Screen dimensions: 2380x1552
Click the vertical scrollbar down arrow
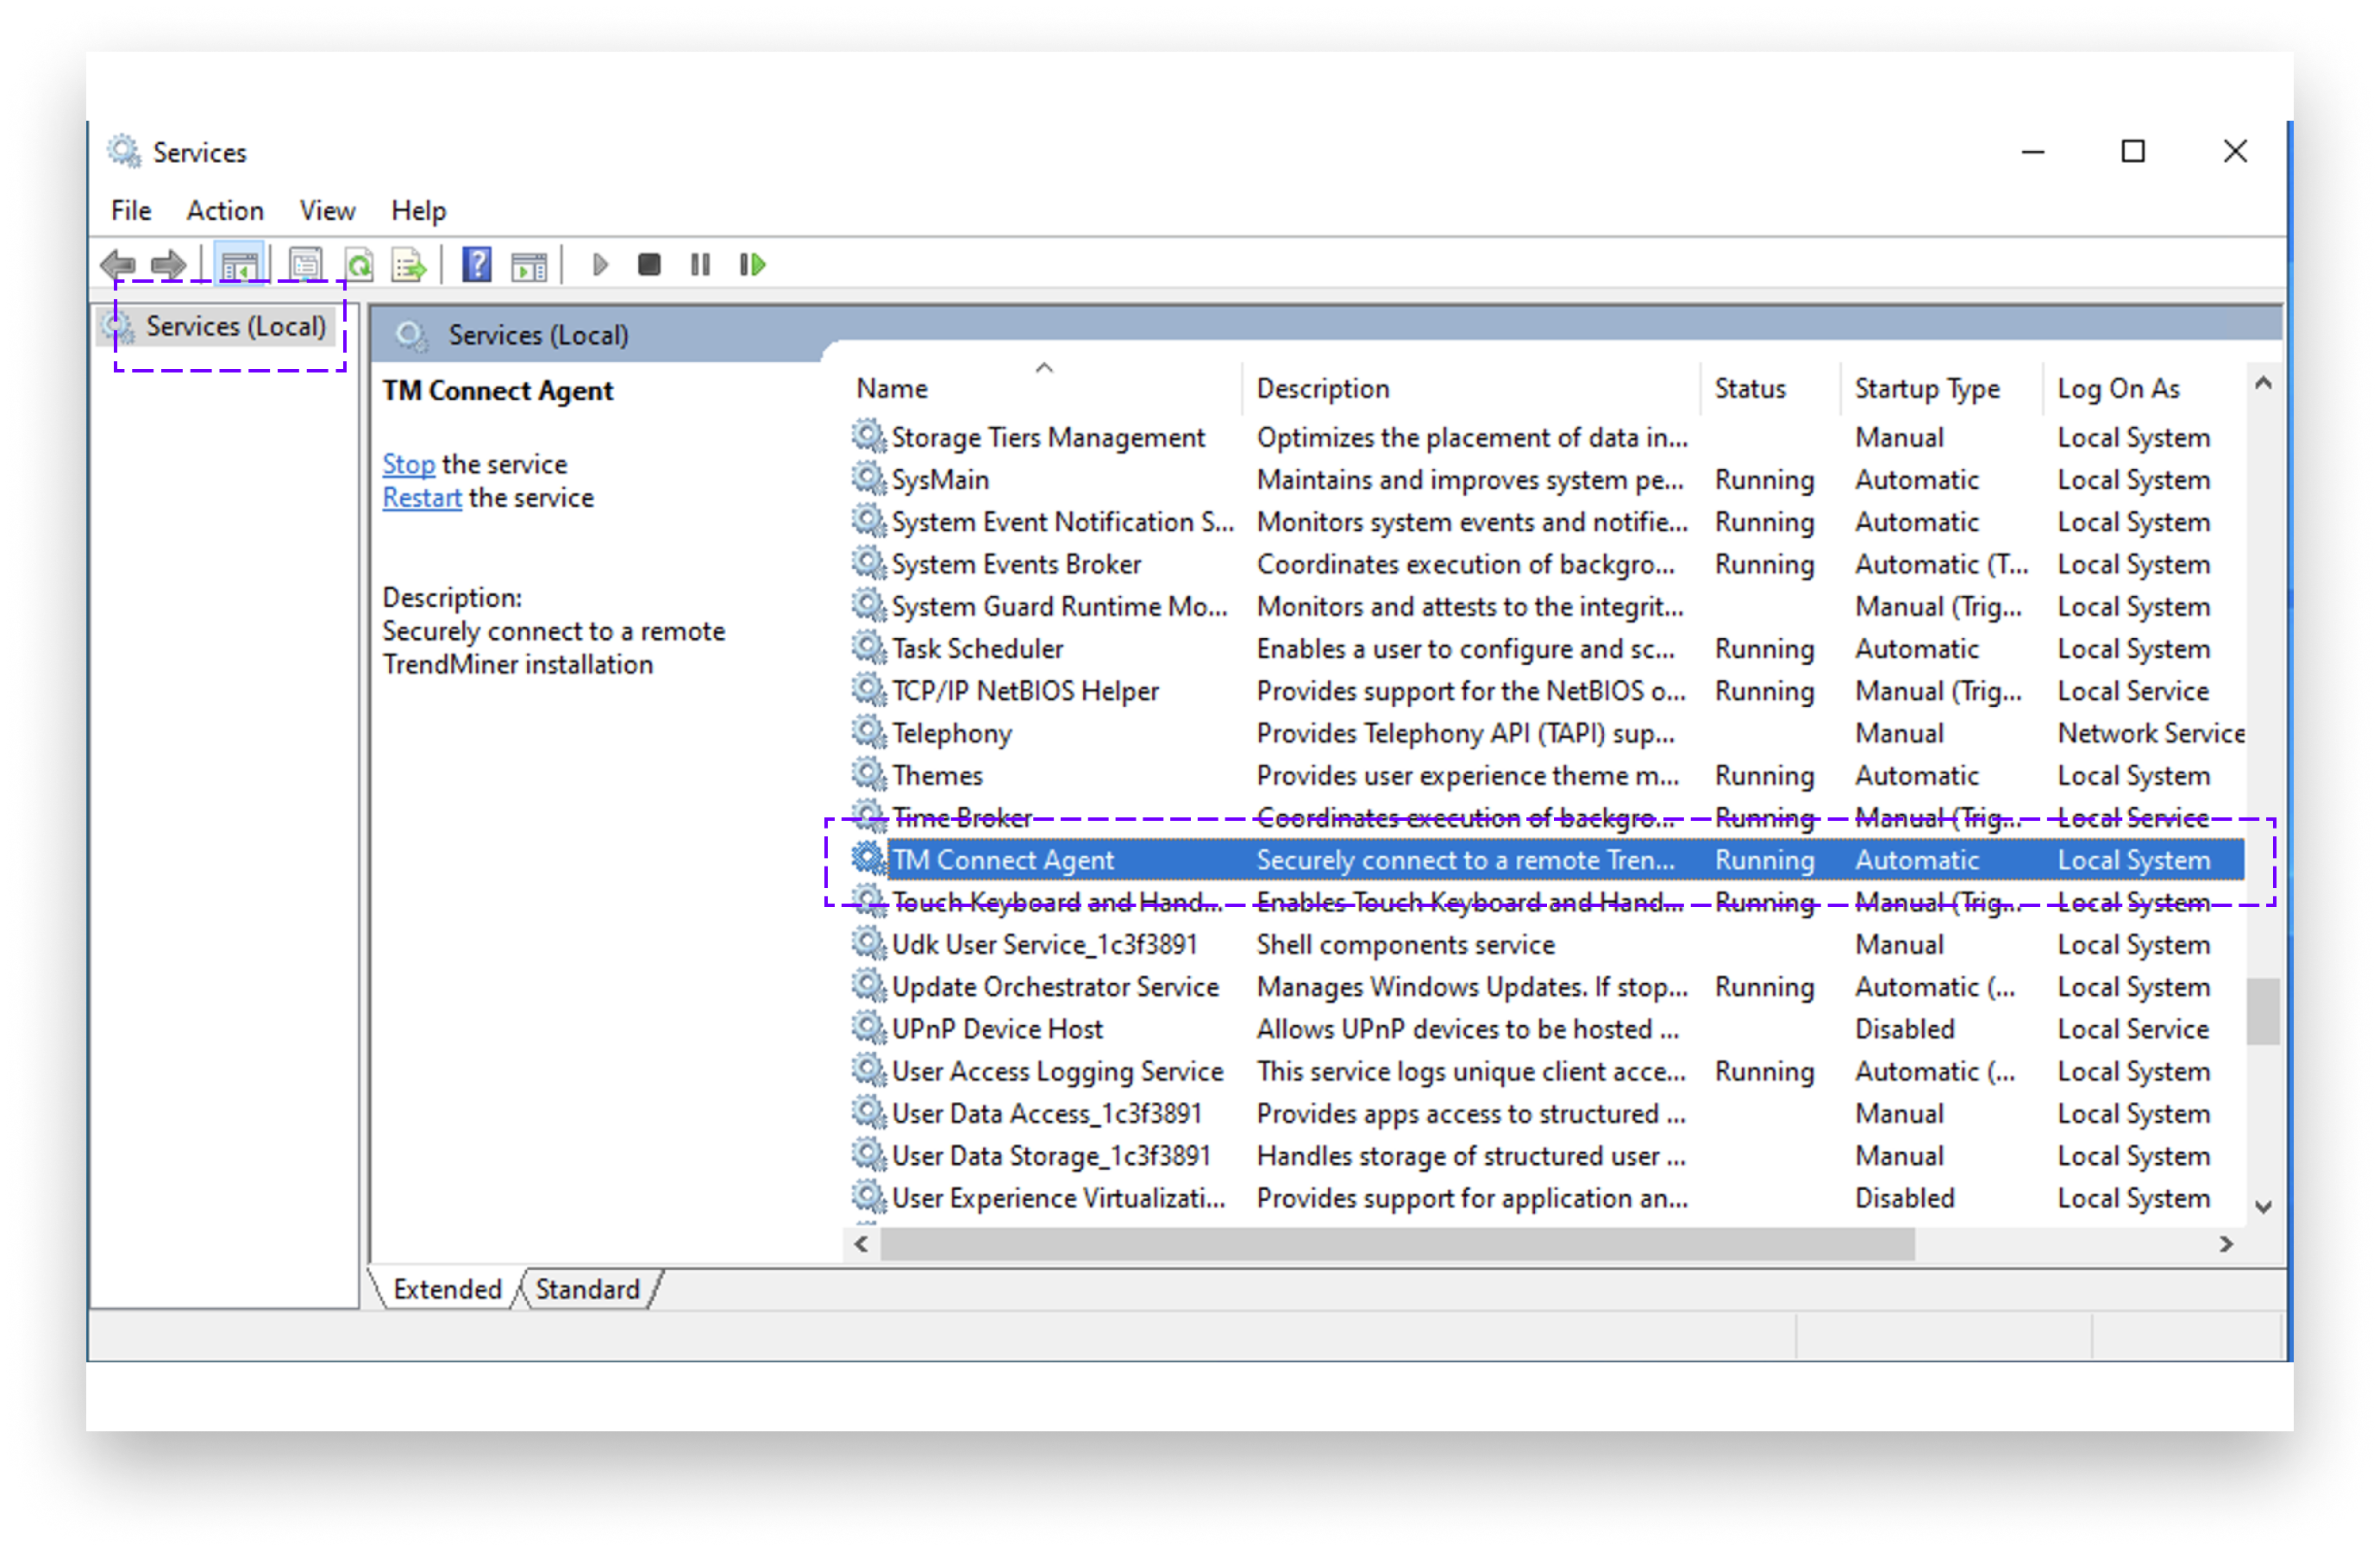pyautogui.click(x=2263, y=1207)
